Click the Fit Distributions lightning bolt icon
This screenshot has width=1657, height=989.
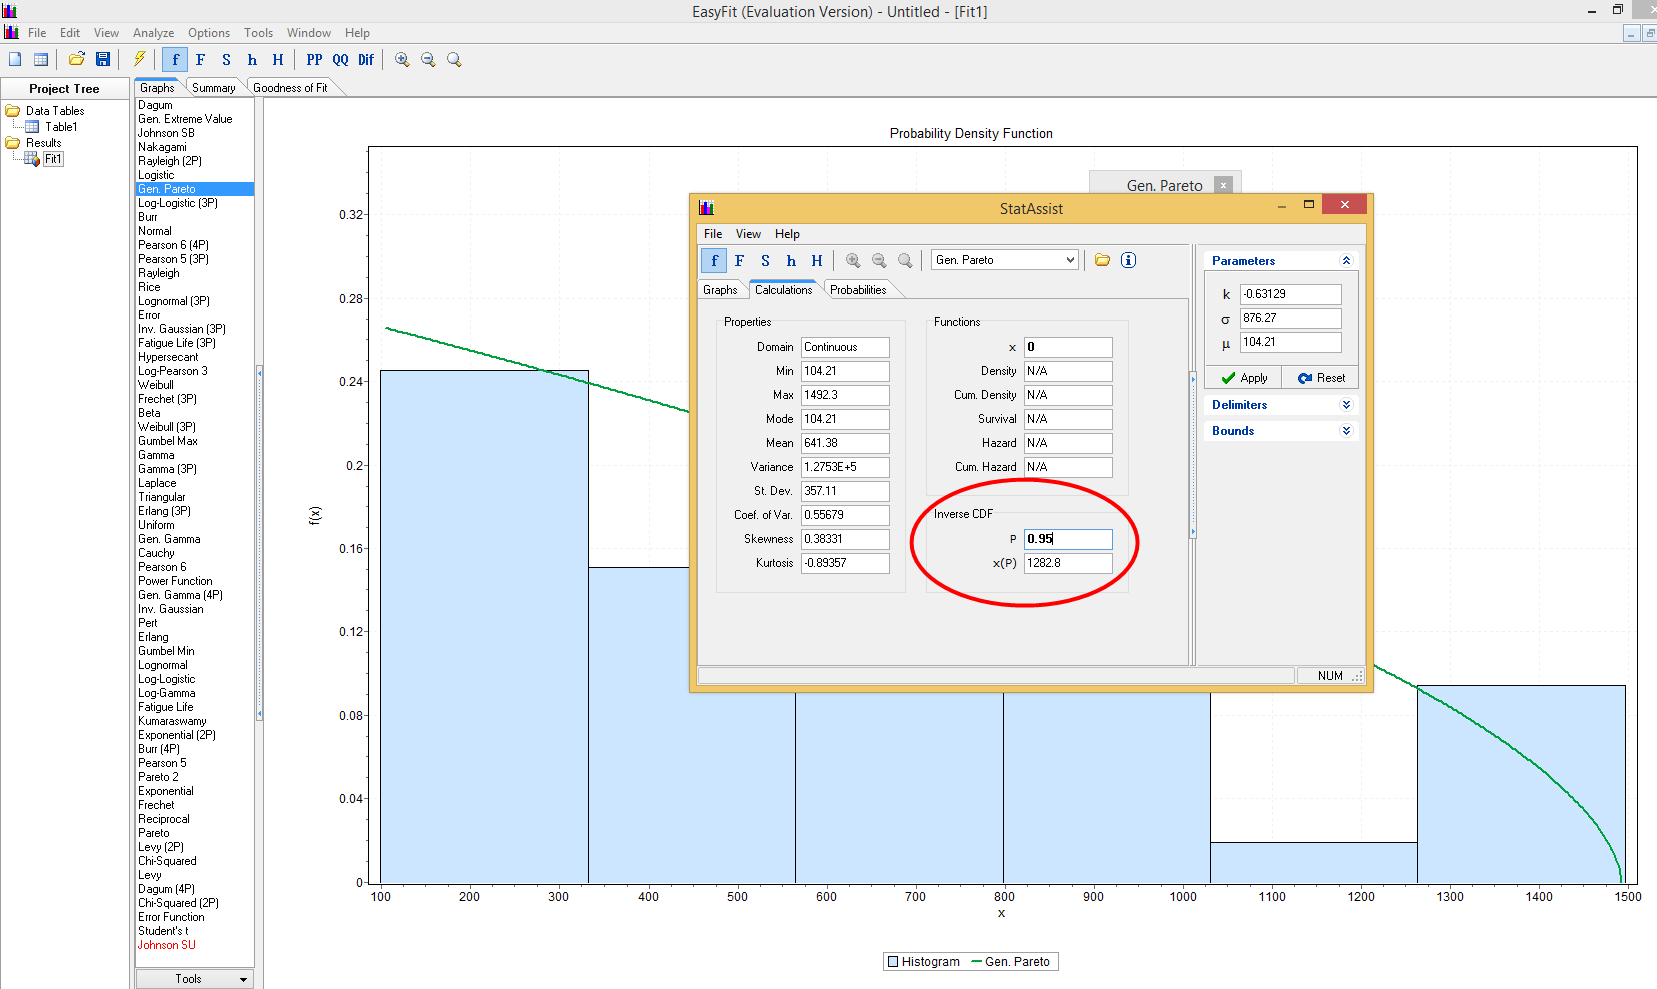pyautogui.click(x=140, y=60)
